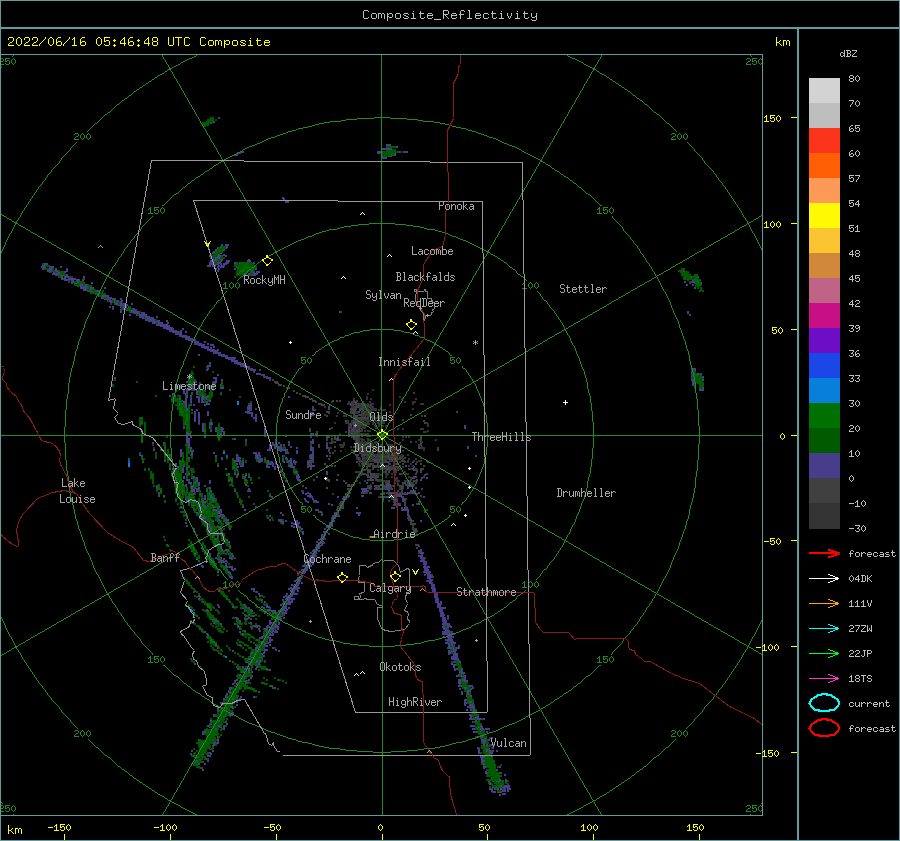Viewport: 900px width, 841px height.
Task: Click the orange 111V arrow icon
Action: [824, 603]
